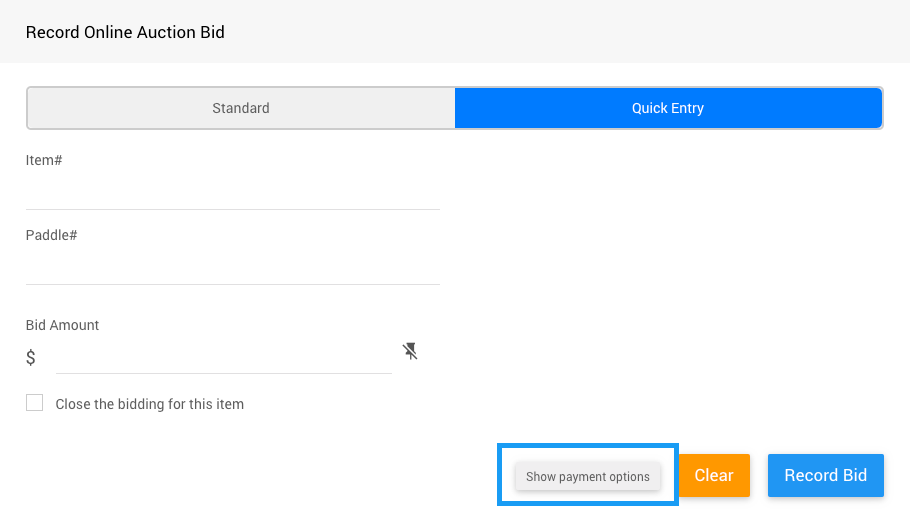Submit with the Record Bid button
This screenshot has height=520, width=910.
825,475
